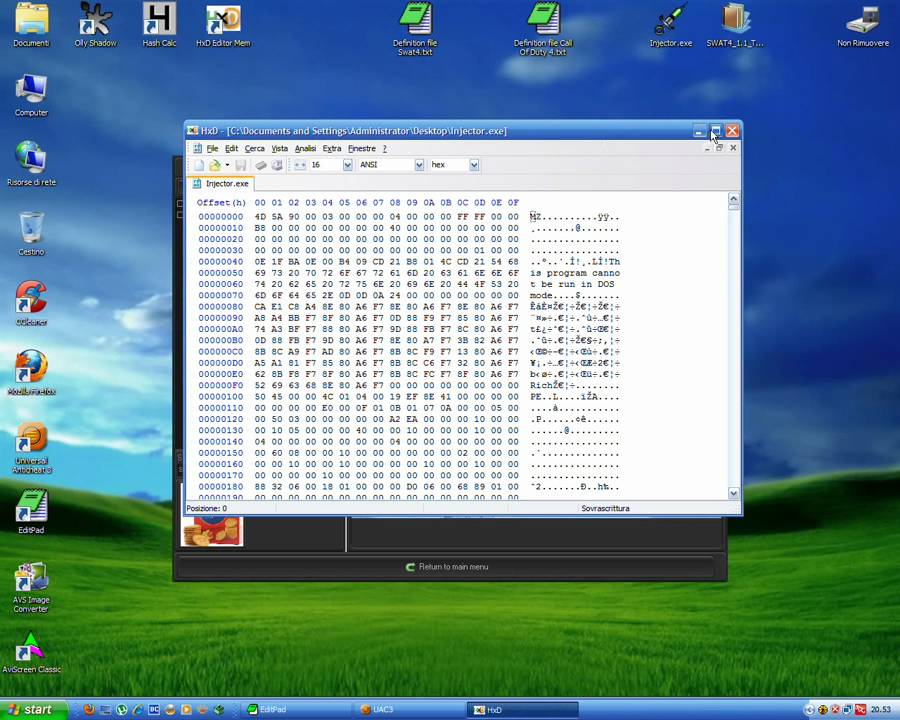The width and height of the screenshot is (900, 720).
Task: Open the Vista menu
Action: point(280,149)
